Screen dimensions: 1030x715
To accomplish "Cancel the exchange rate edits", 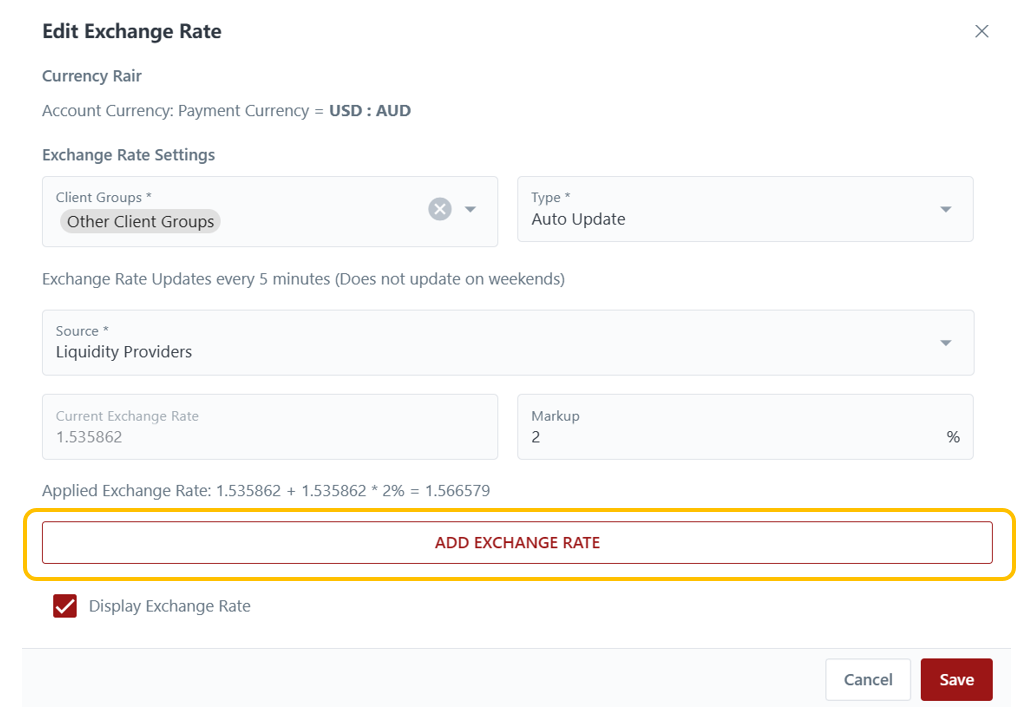I will pos(867,680).
